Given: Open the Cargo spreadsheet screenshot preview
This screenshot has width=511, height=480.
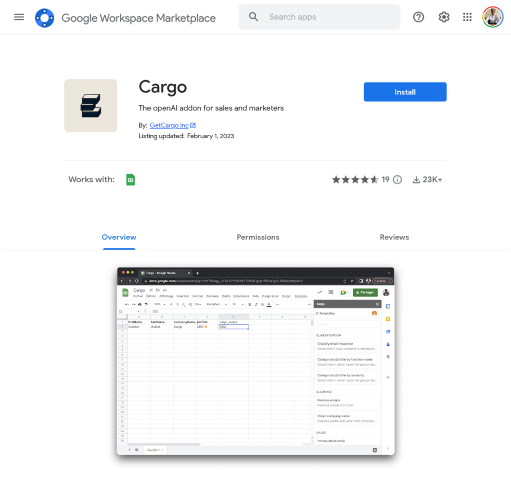Looking at the screenshot, I should point(256,361).
